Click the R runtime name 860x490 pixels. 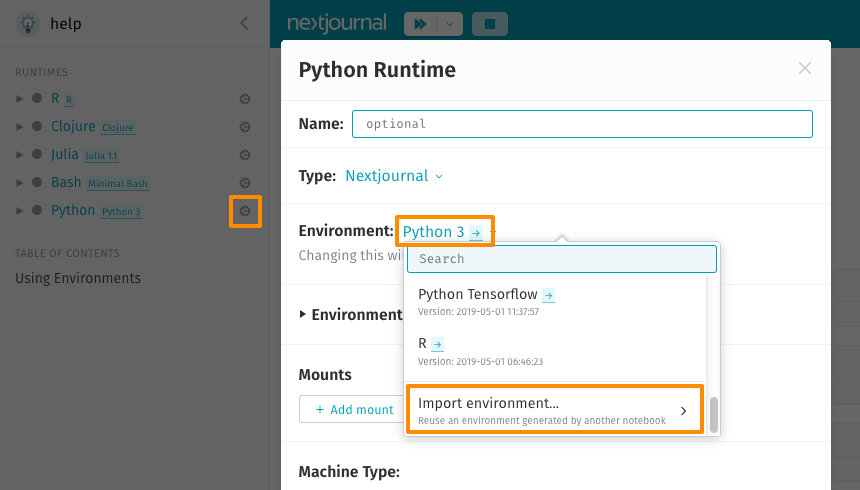click(55, 98)
